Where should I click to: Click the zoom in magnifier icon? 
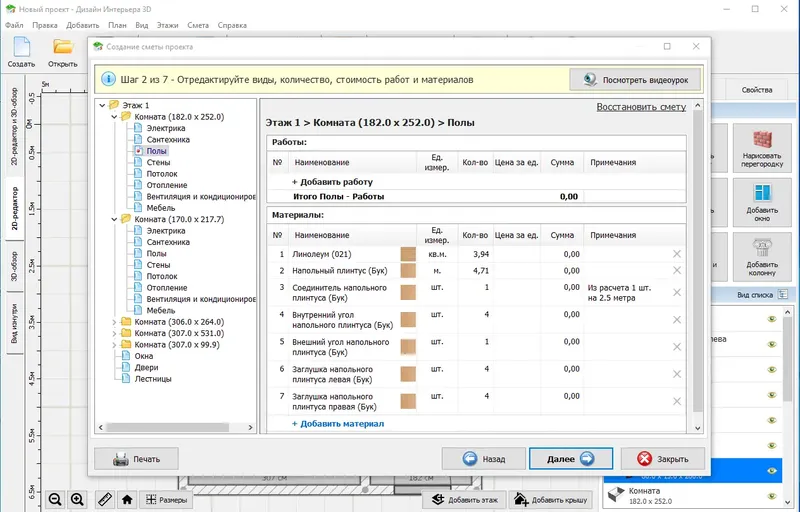pos(77,500)
